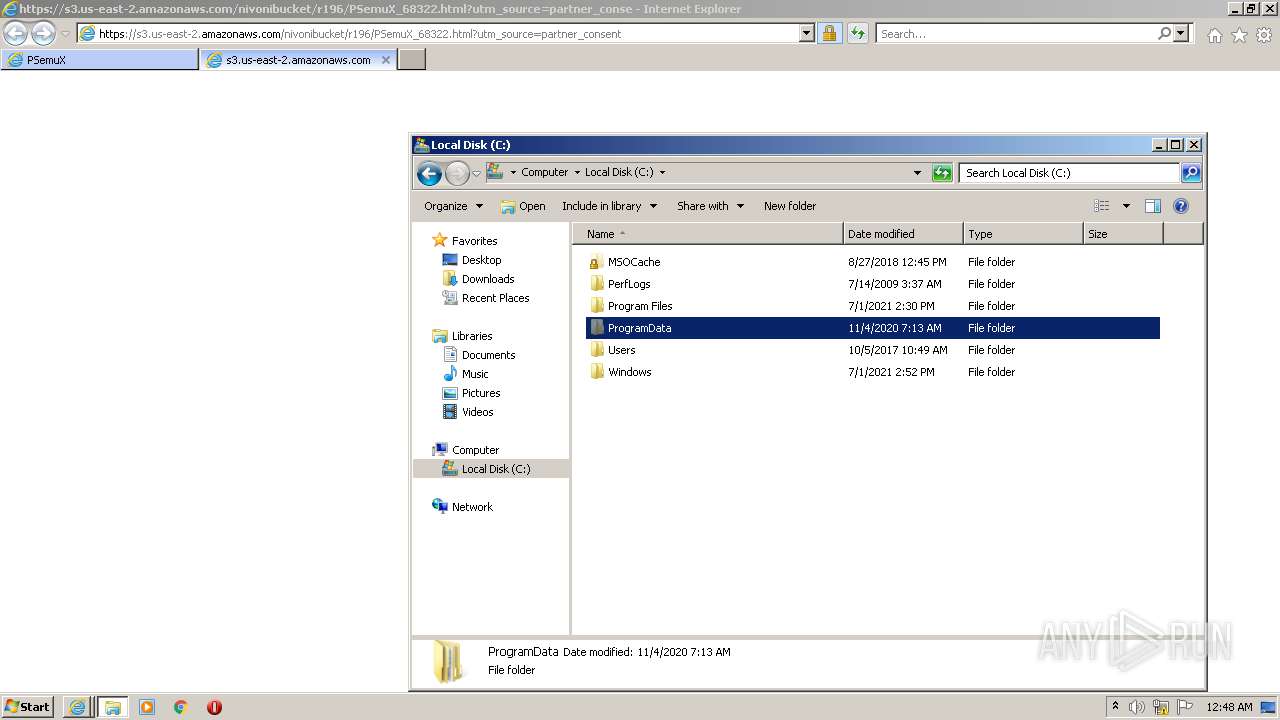Sort by Size column header

tap(1123, 234)
